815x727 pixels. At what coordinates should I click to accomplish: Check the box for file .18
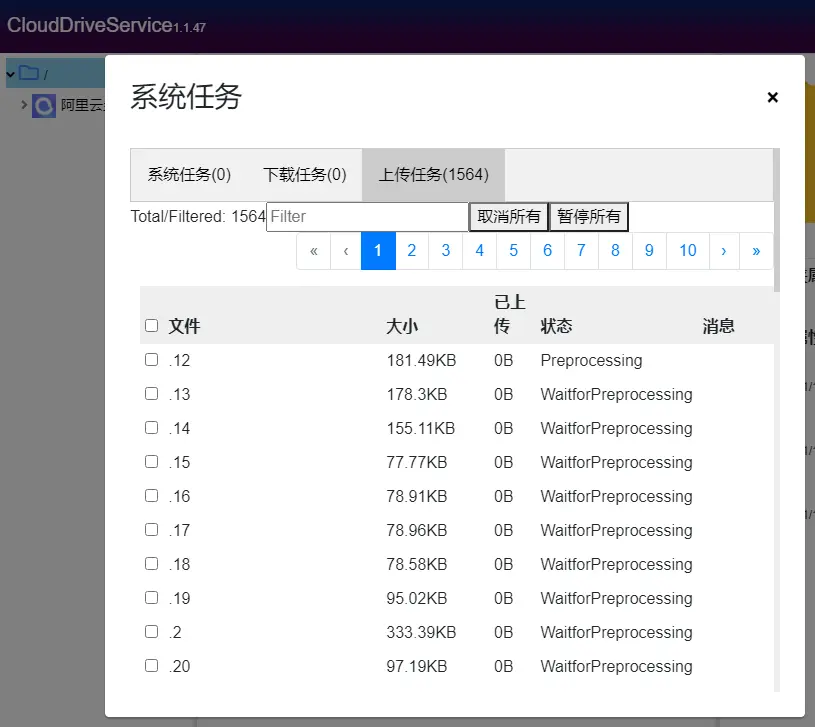151,564
